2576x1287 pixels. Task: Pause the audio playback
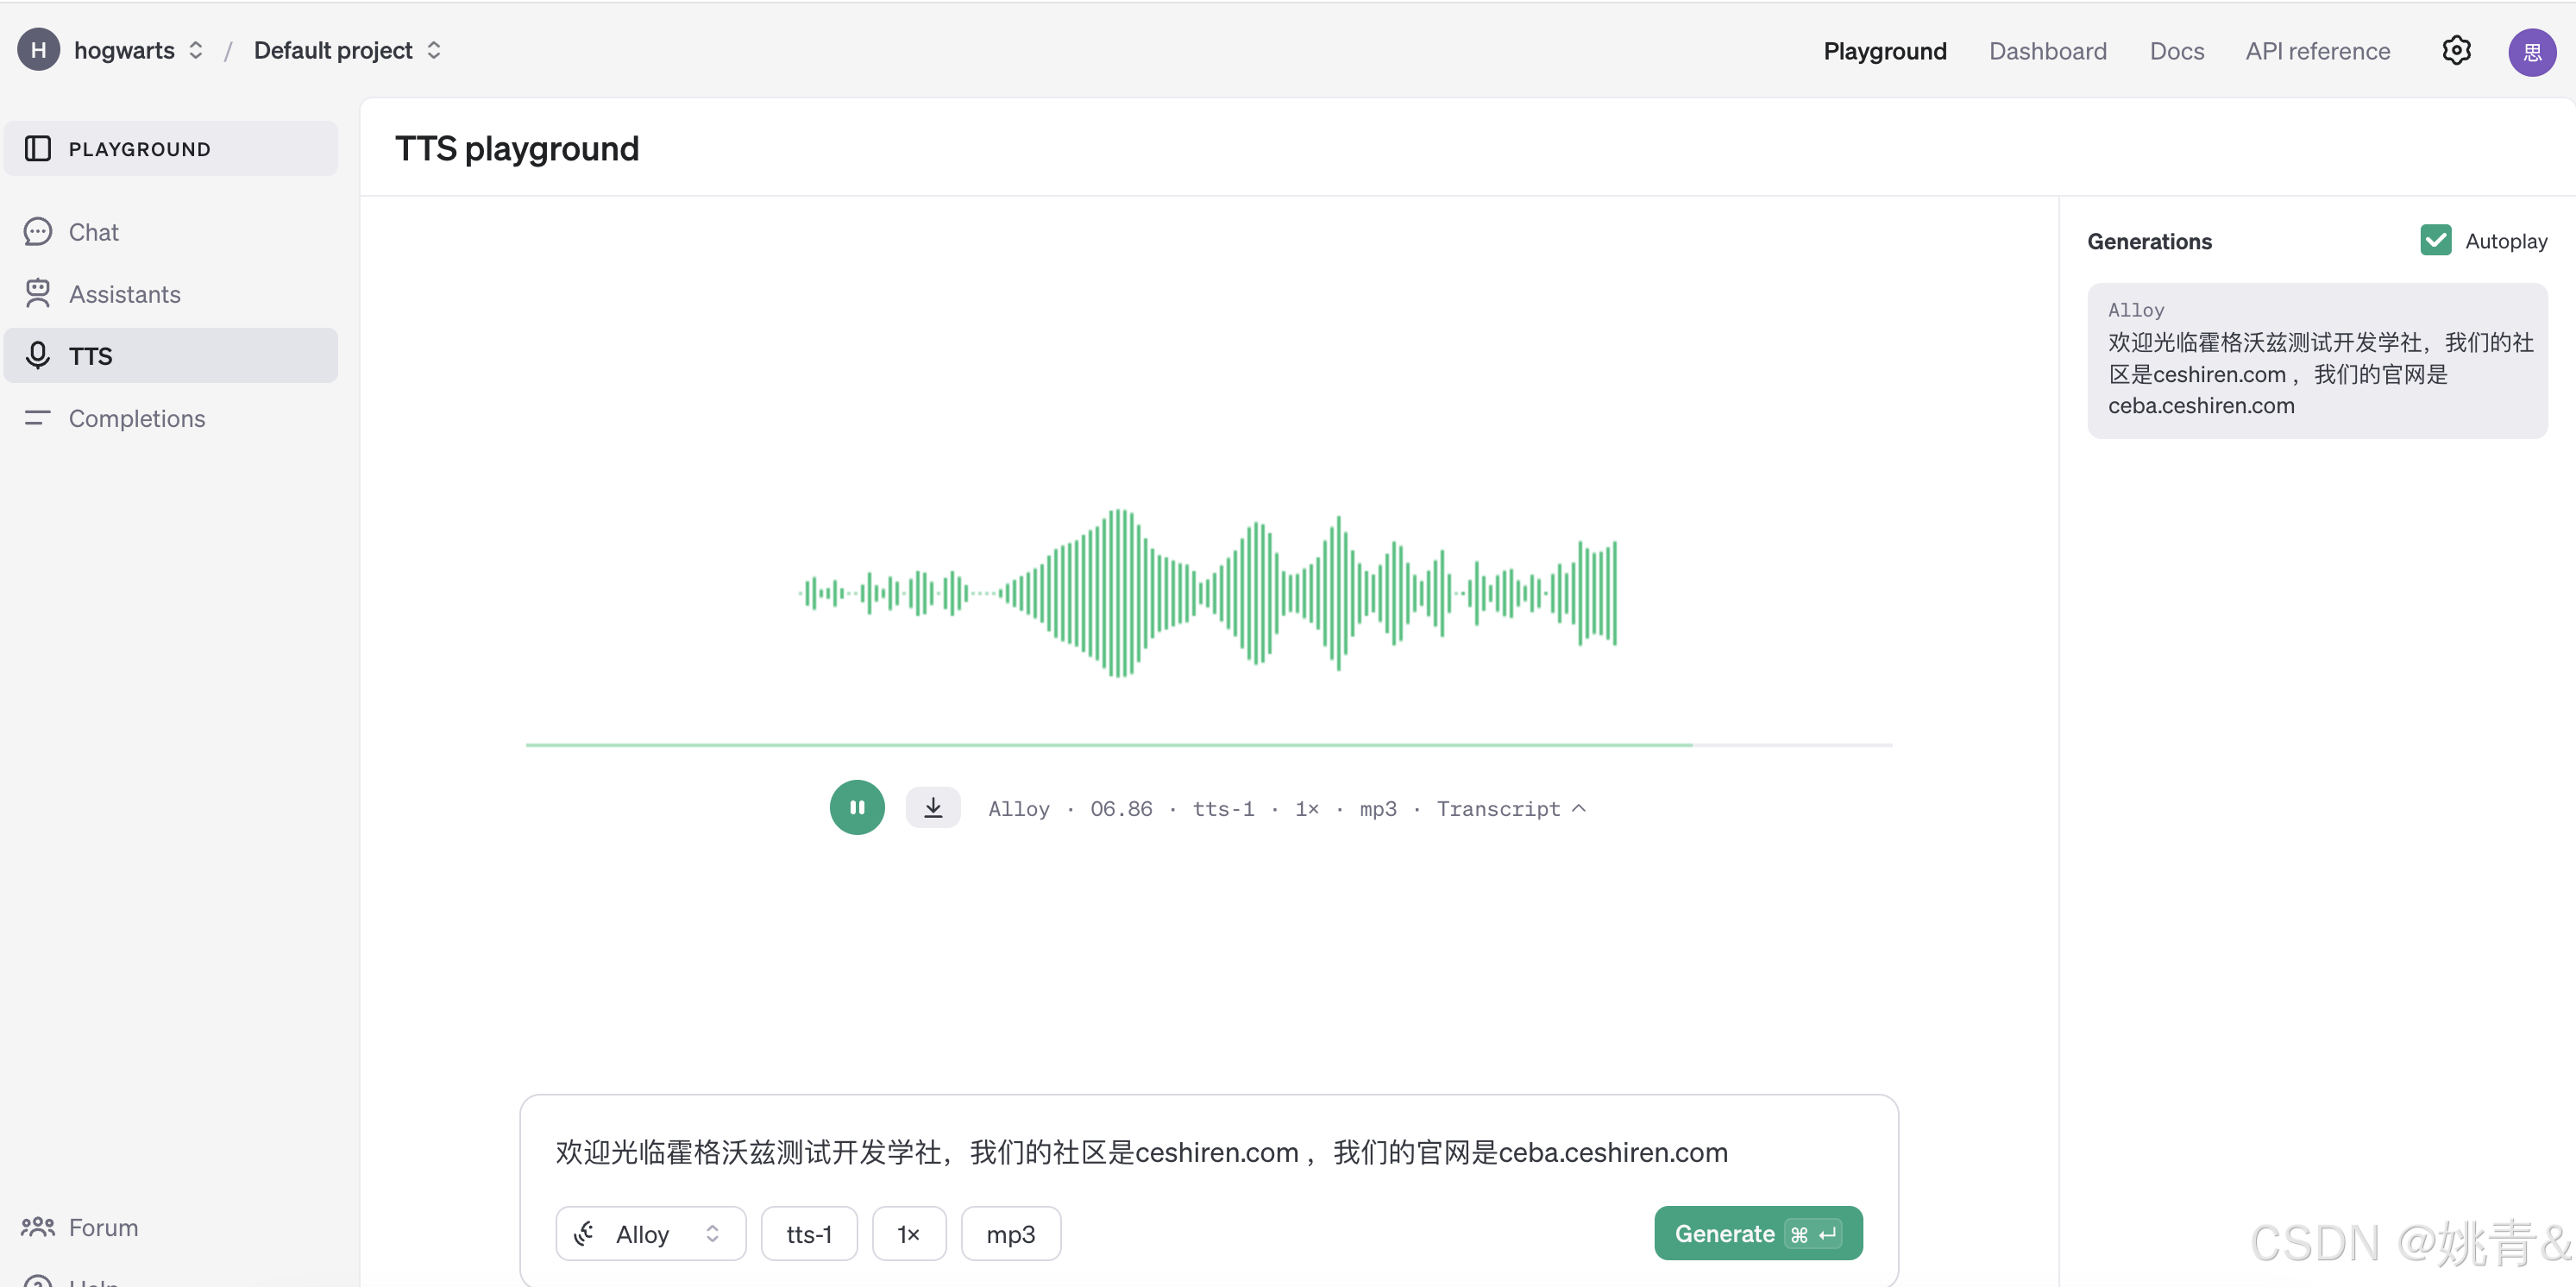coord(857,807)
